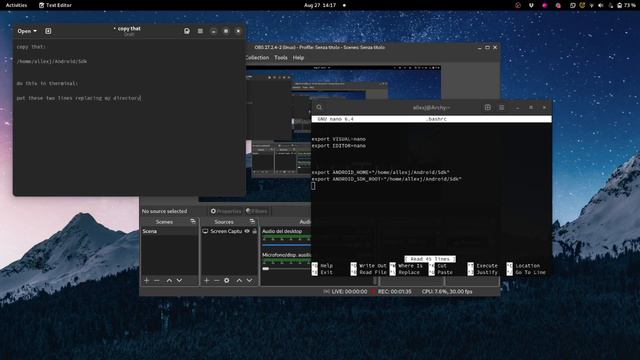Click the export EDITOR=nano line in terminal

339,146
